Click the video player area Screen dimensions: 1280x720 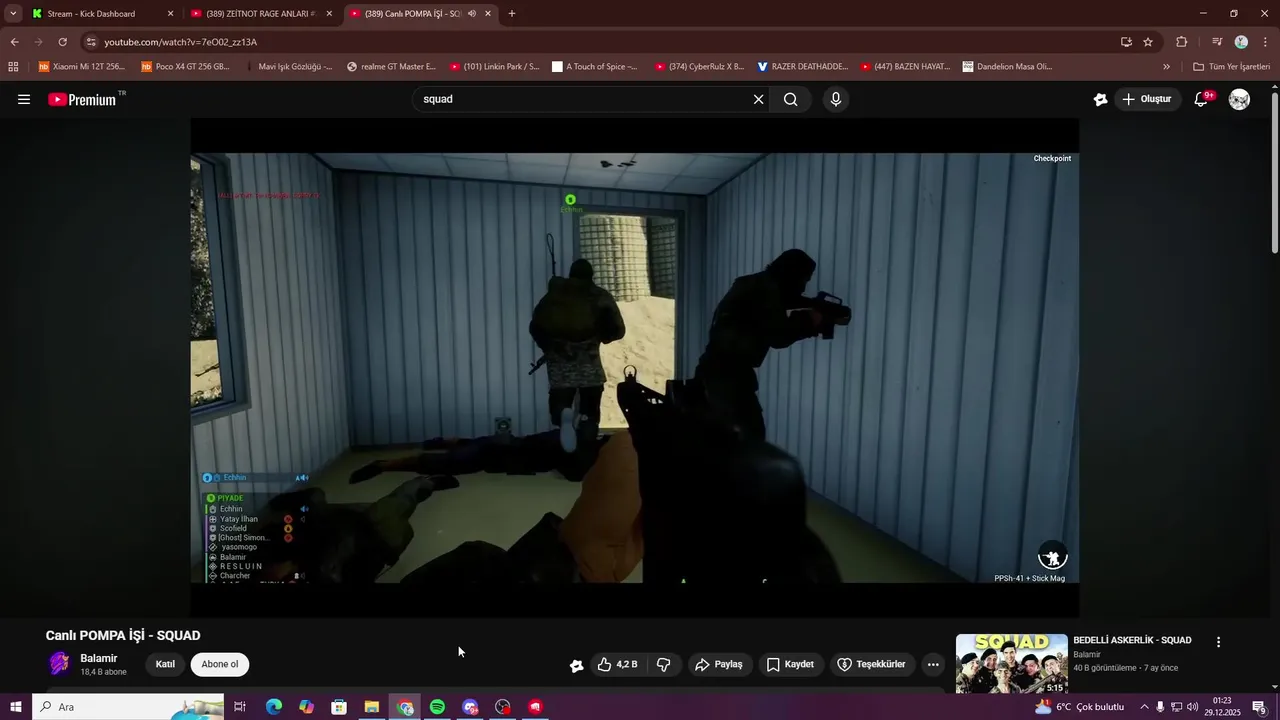[x=635, y=368]
